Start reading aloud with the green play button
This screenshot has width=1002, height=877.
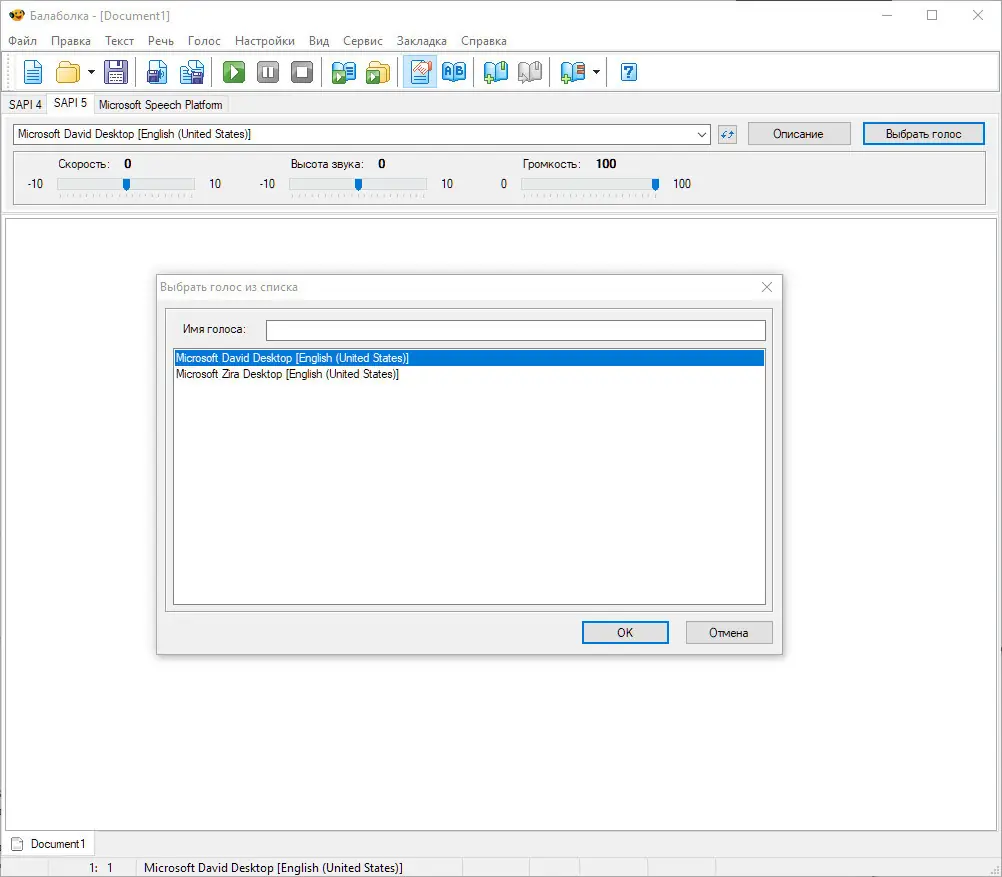click(x=233, y=72)
